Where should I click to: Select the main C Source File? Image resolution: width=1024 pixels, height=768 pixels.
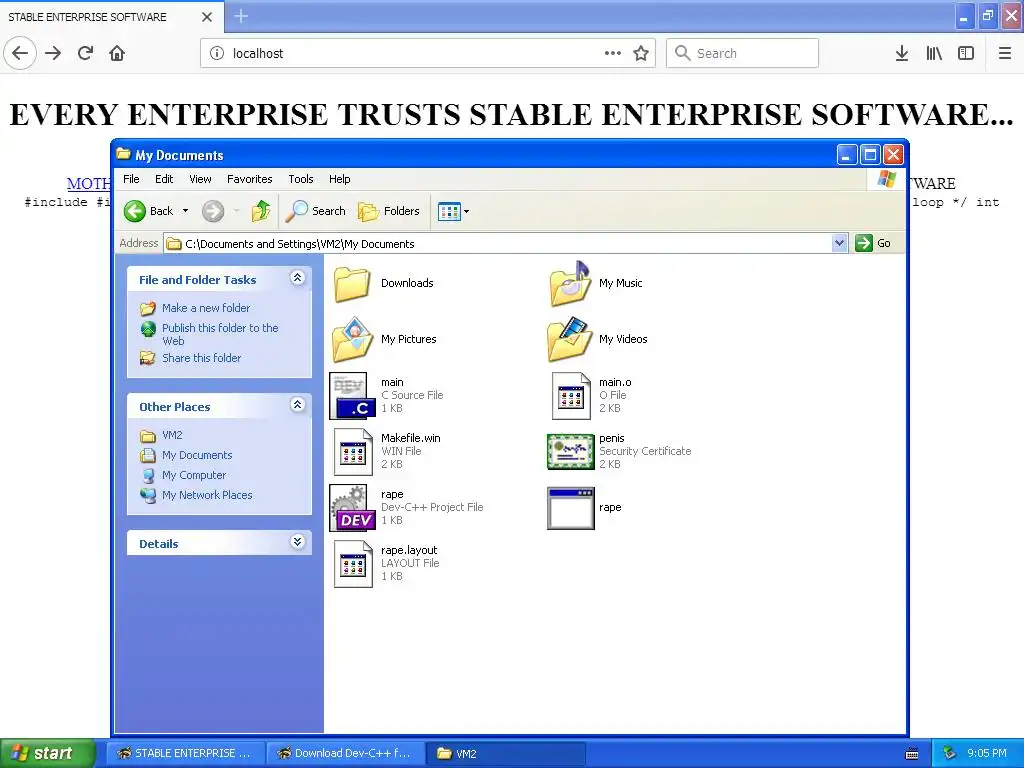tap(387, 396)
